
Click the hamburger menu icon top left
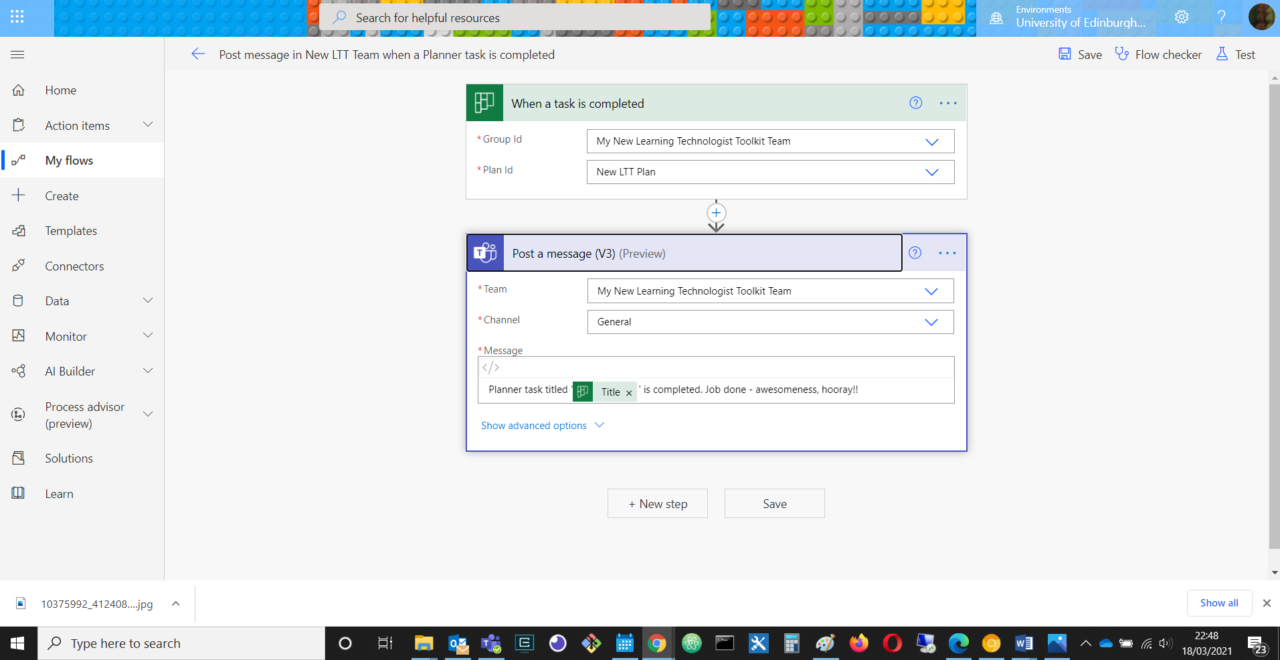17,55
